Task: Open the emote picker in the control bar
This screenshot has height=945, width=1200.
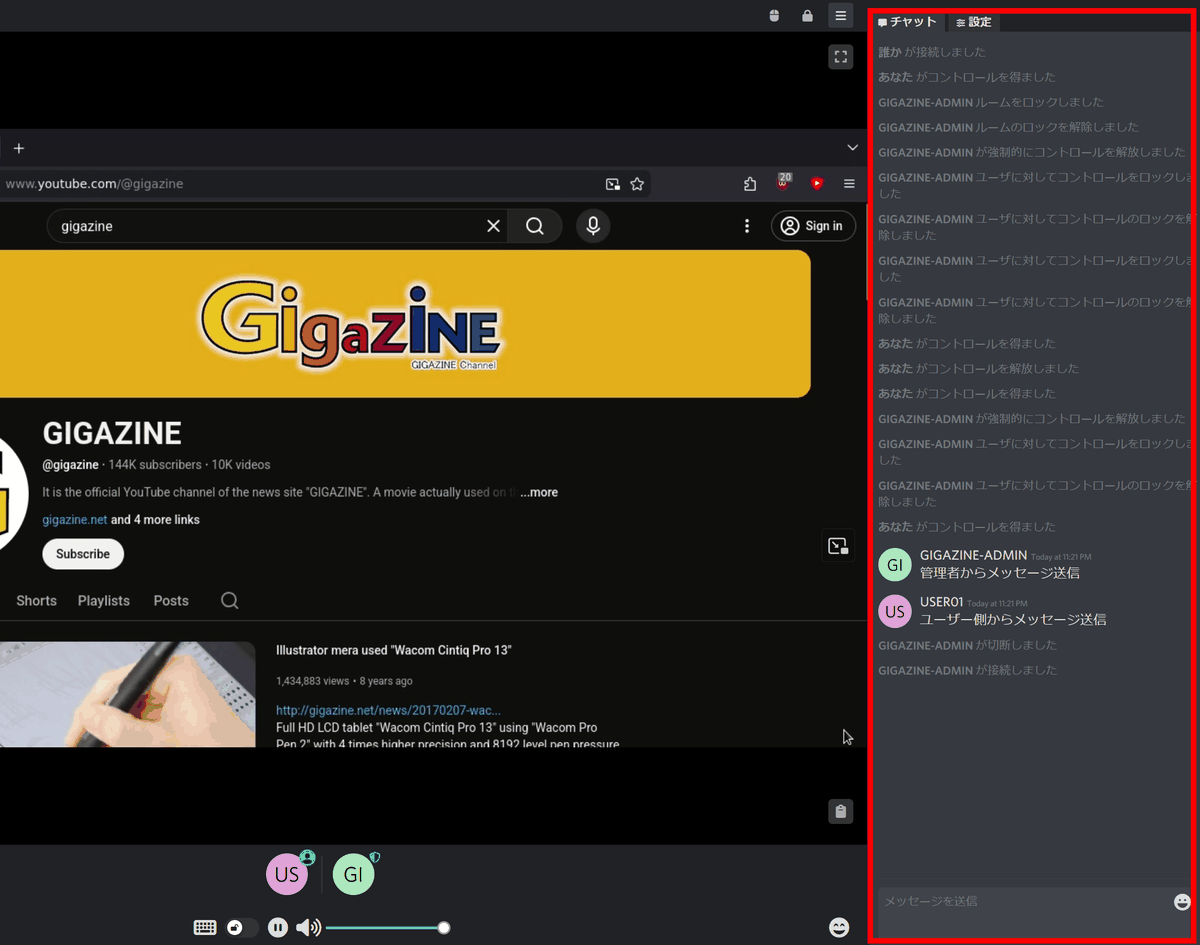Action: coord(839,927)
